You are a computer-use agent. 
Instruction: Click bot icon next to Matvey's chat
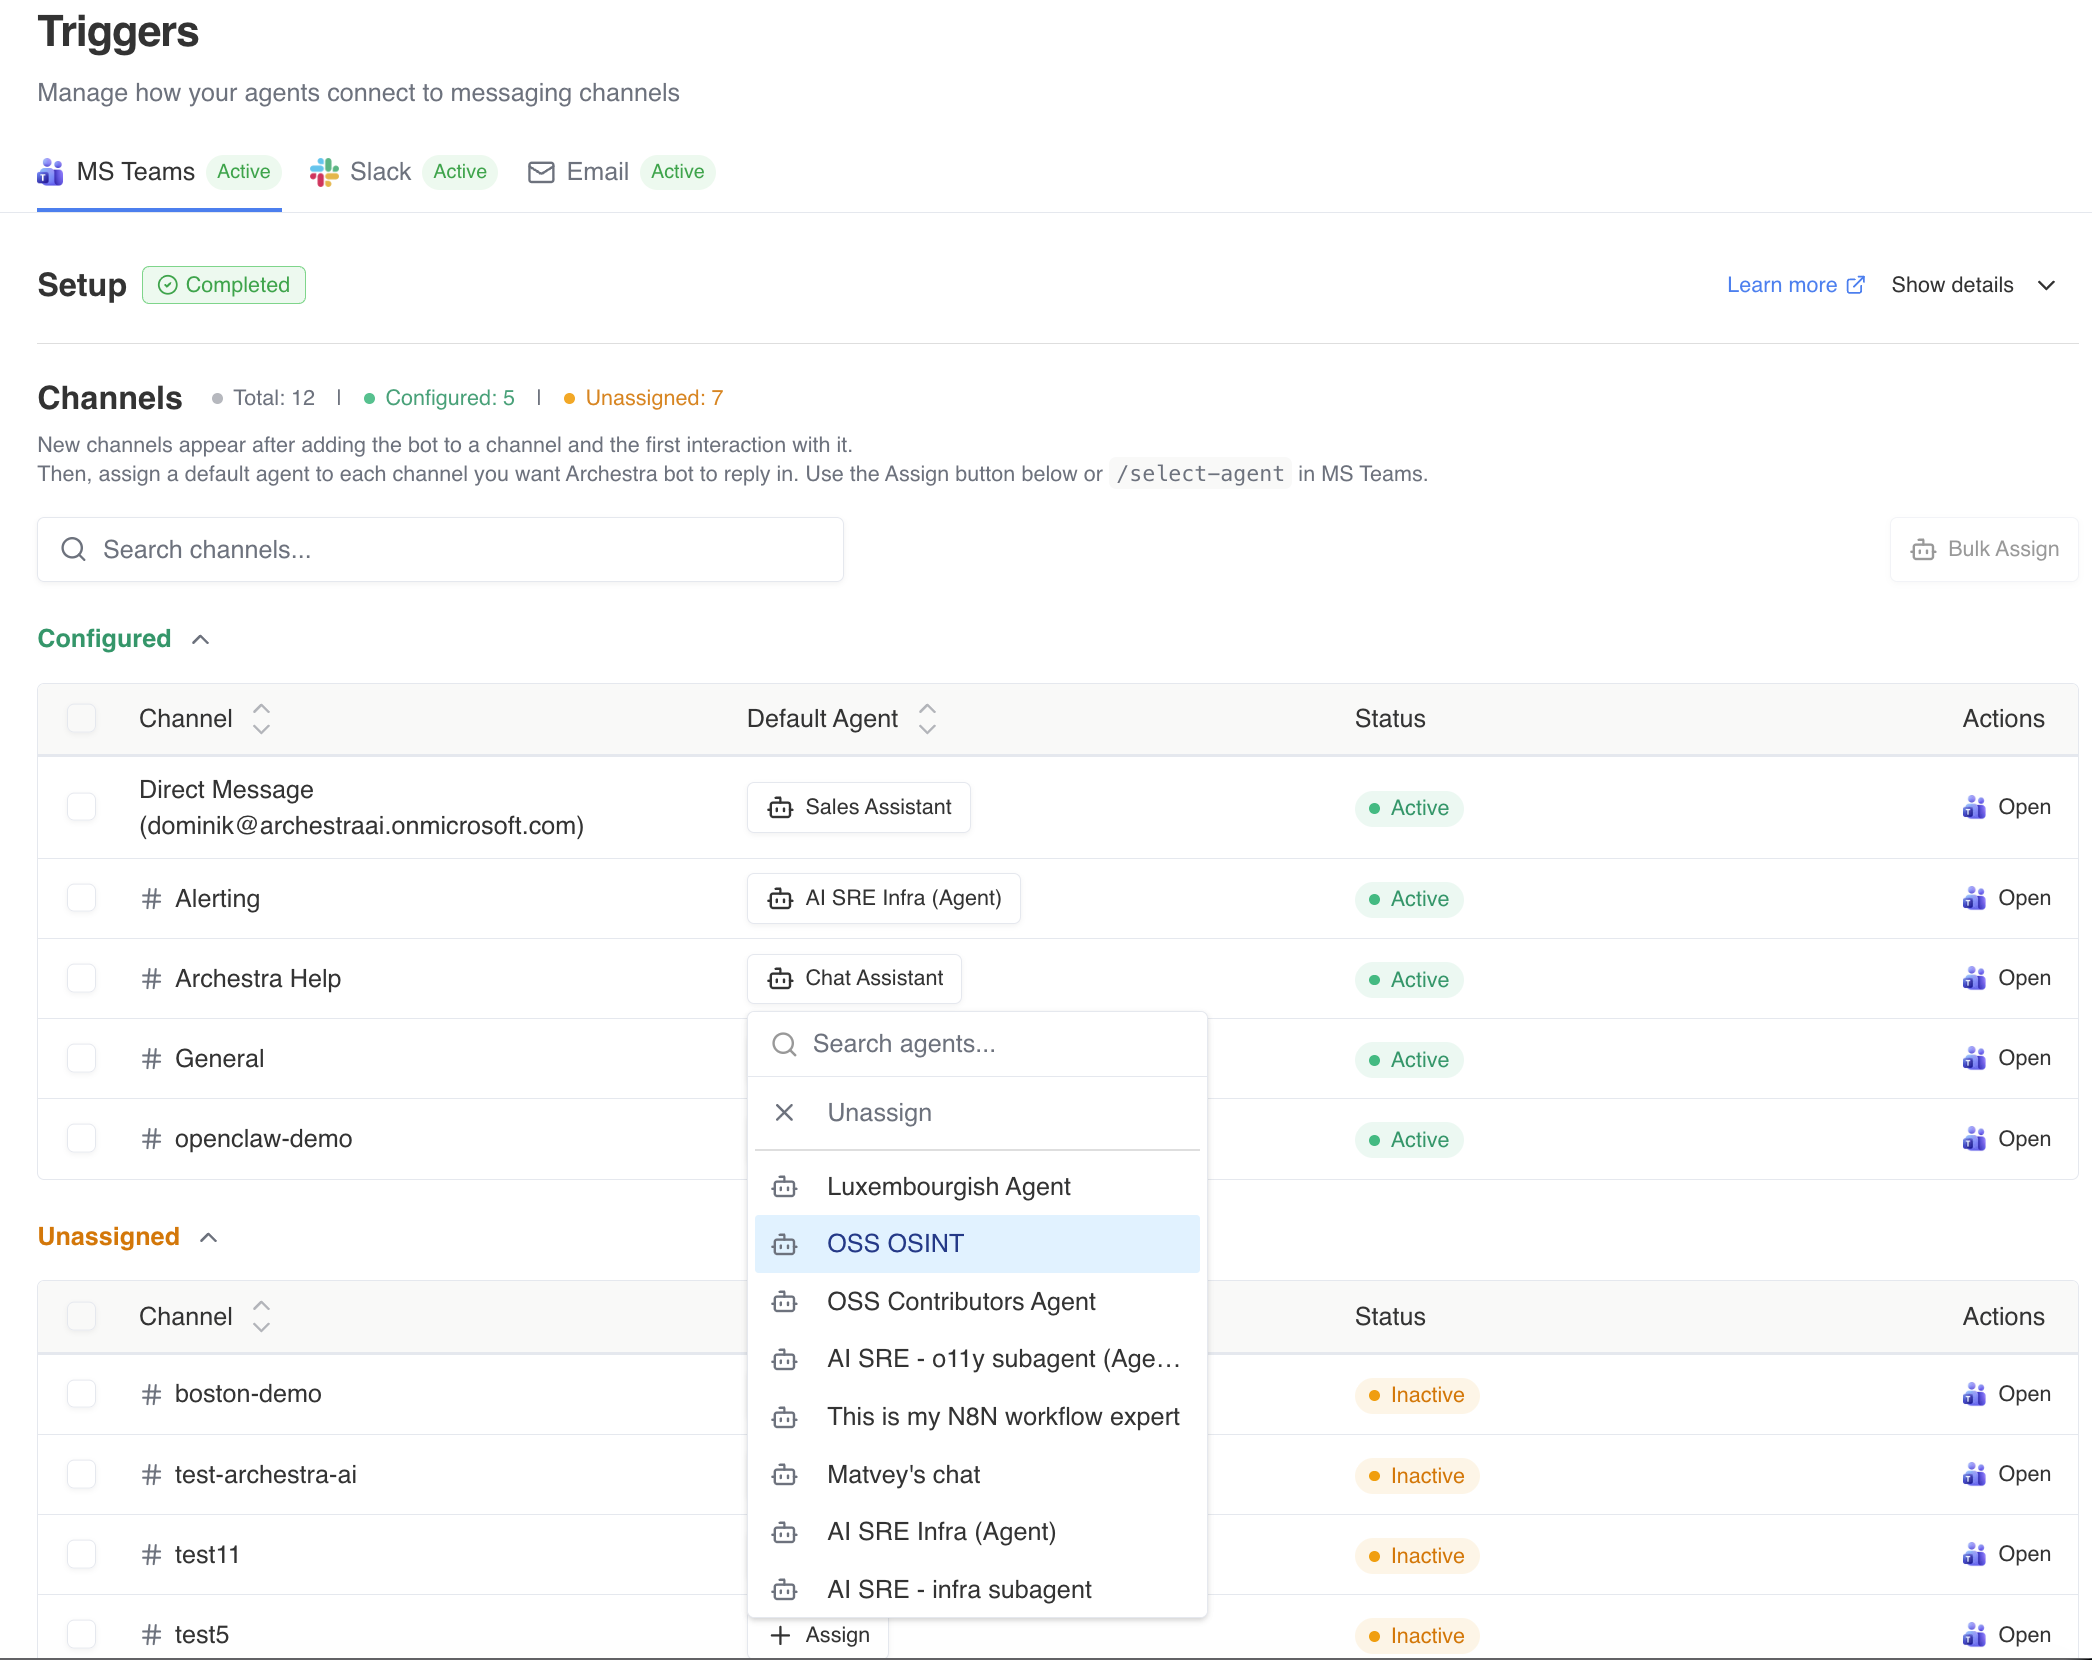785,1475
